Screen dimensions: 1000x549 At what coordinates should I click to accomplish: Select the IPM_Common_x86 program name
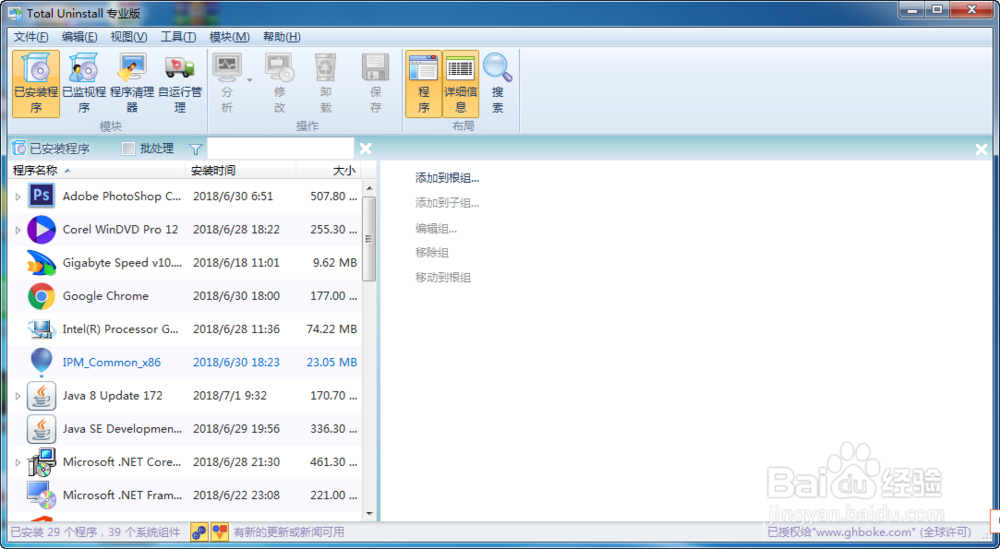coord(112,362)
